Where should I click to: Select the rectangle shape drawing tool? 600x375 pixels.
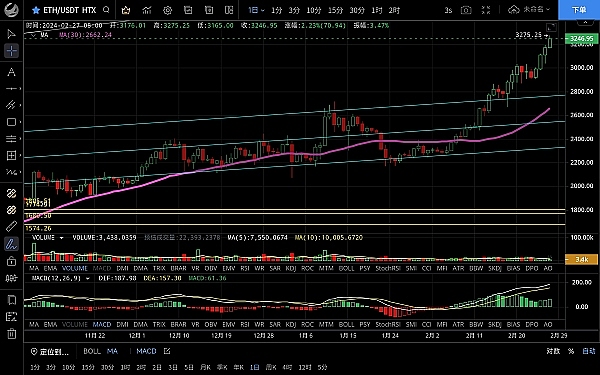click(x=11, y=122)
